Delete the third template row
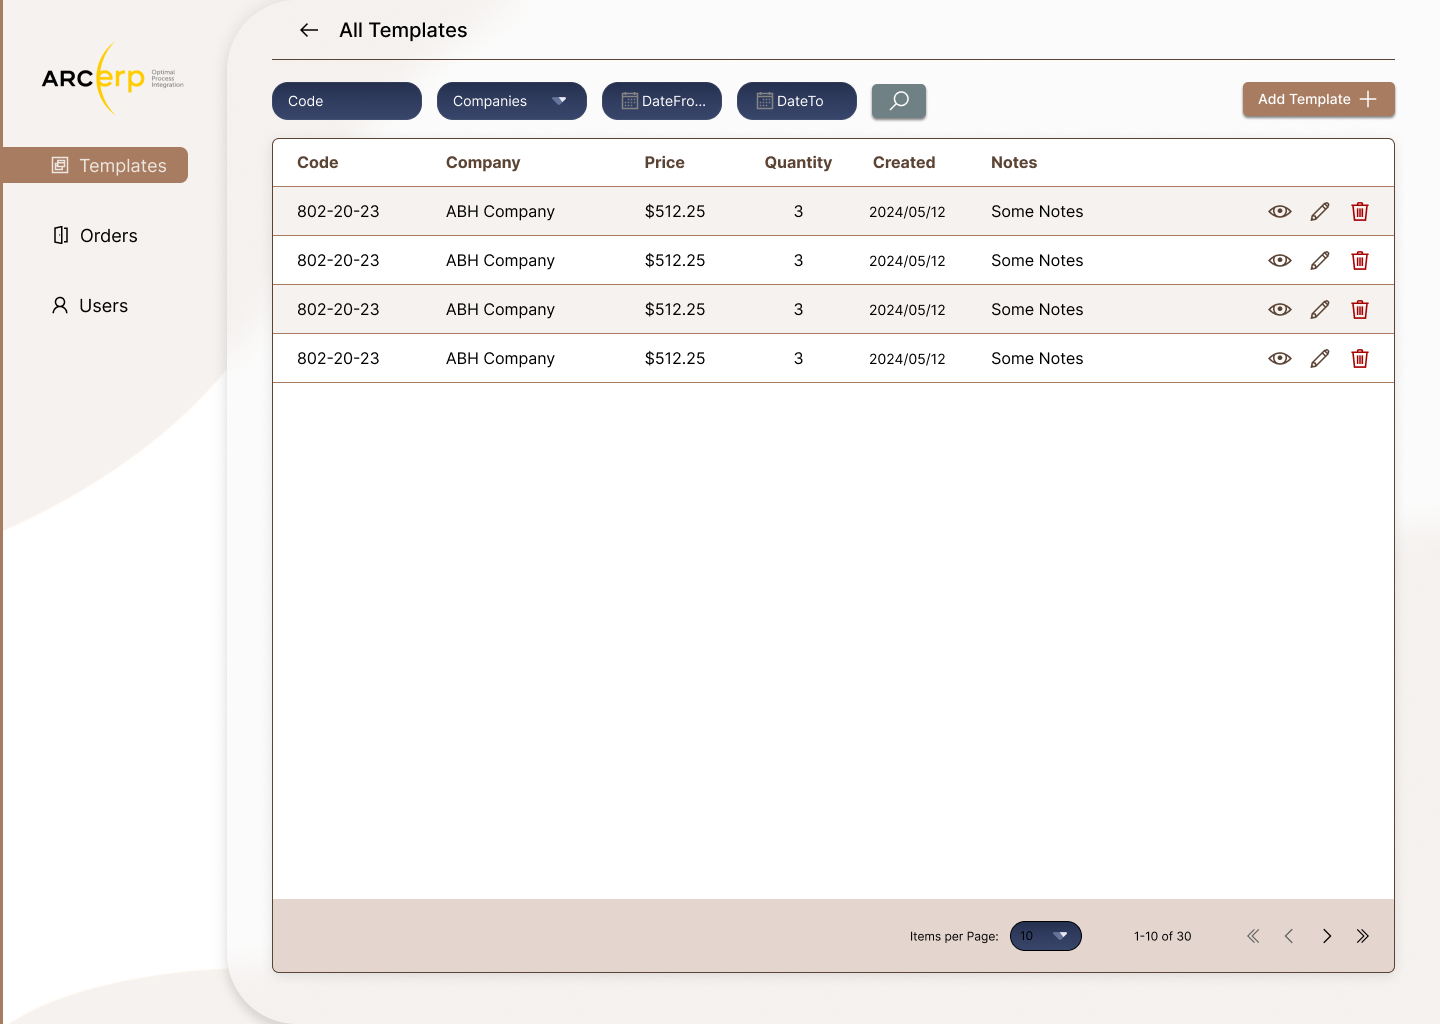This screenshot has height=1024, width=1440. [x=1360, y=309]
